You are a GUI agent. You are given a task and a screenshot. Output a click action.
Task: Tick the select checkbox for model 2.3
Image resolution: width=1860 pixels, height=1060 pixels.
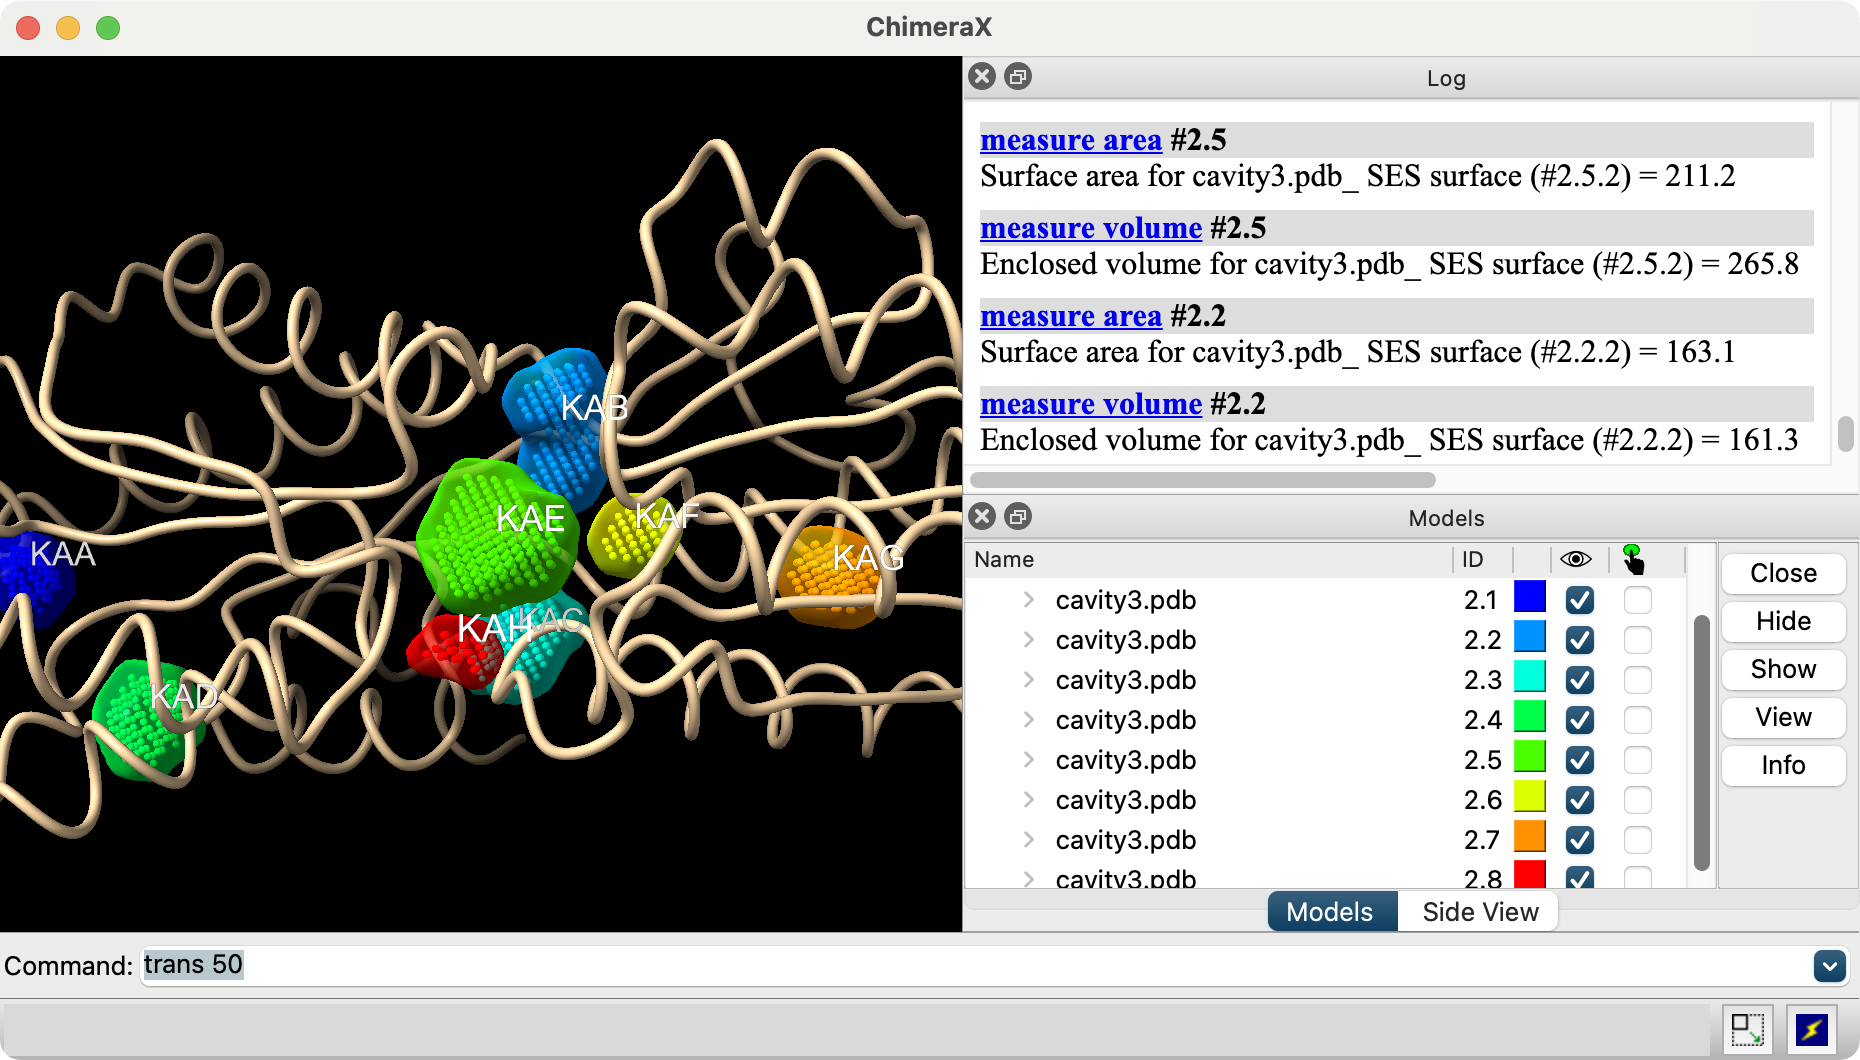[1637, 680]
